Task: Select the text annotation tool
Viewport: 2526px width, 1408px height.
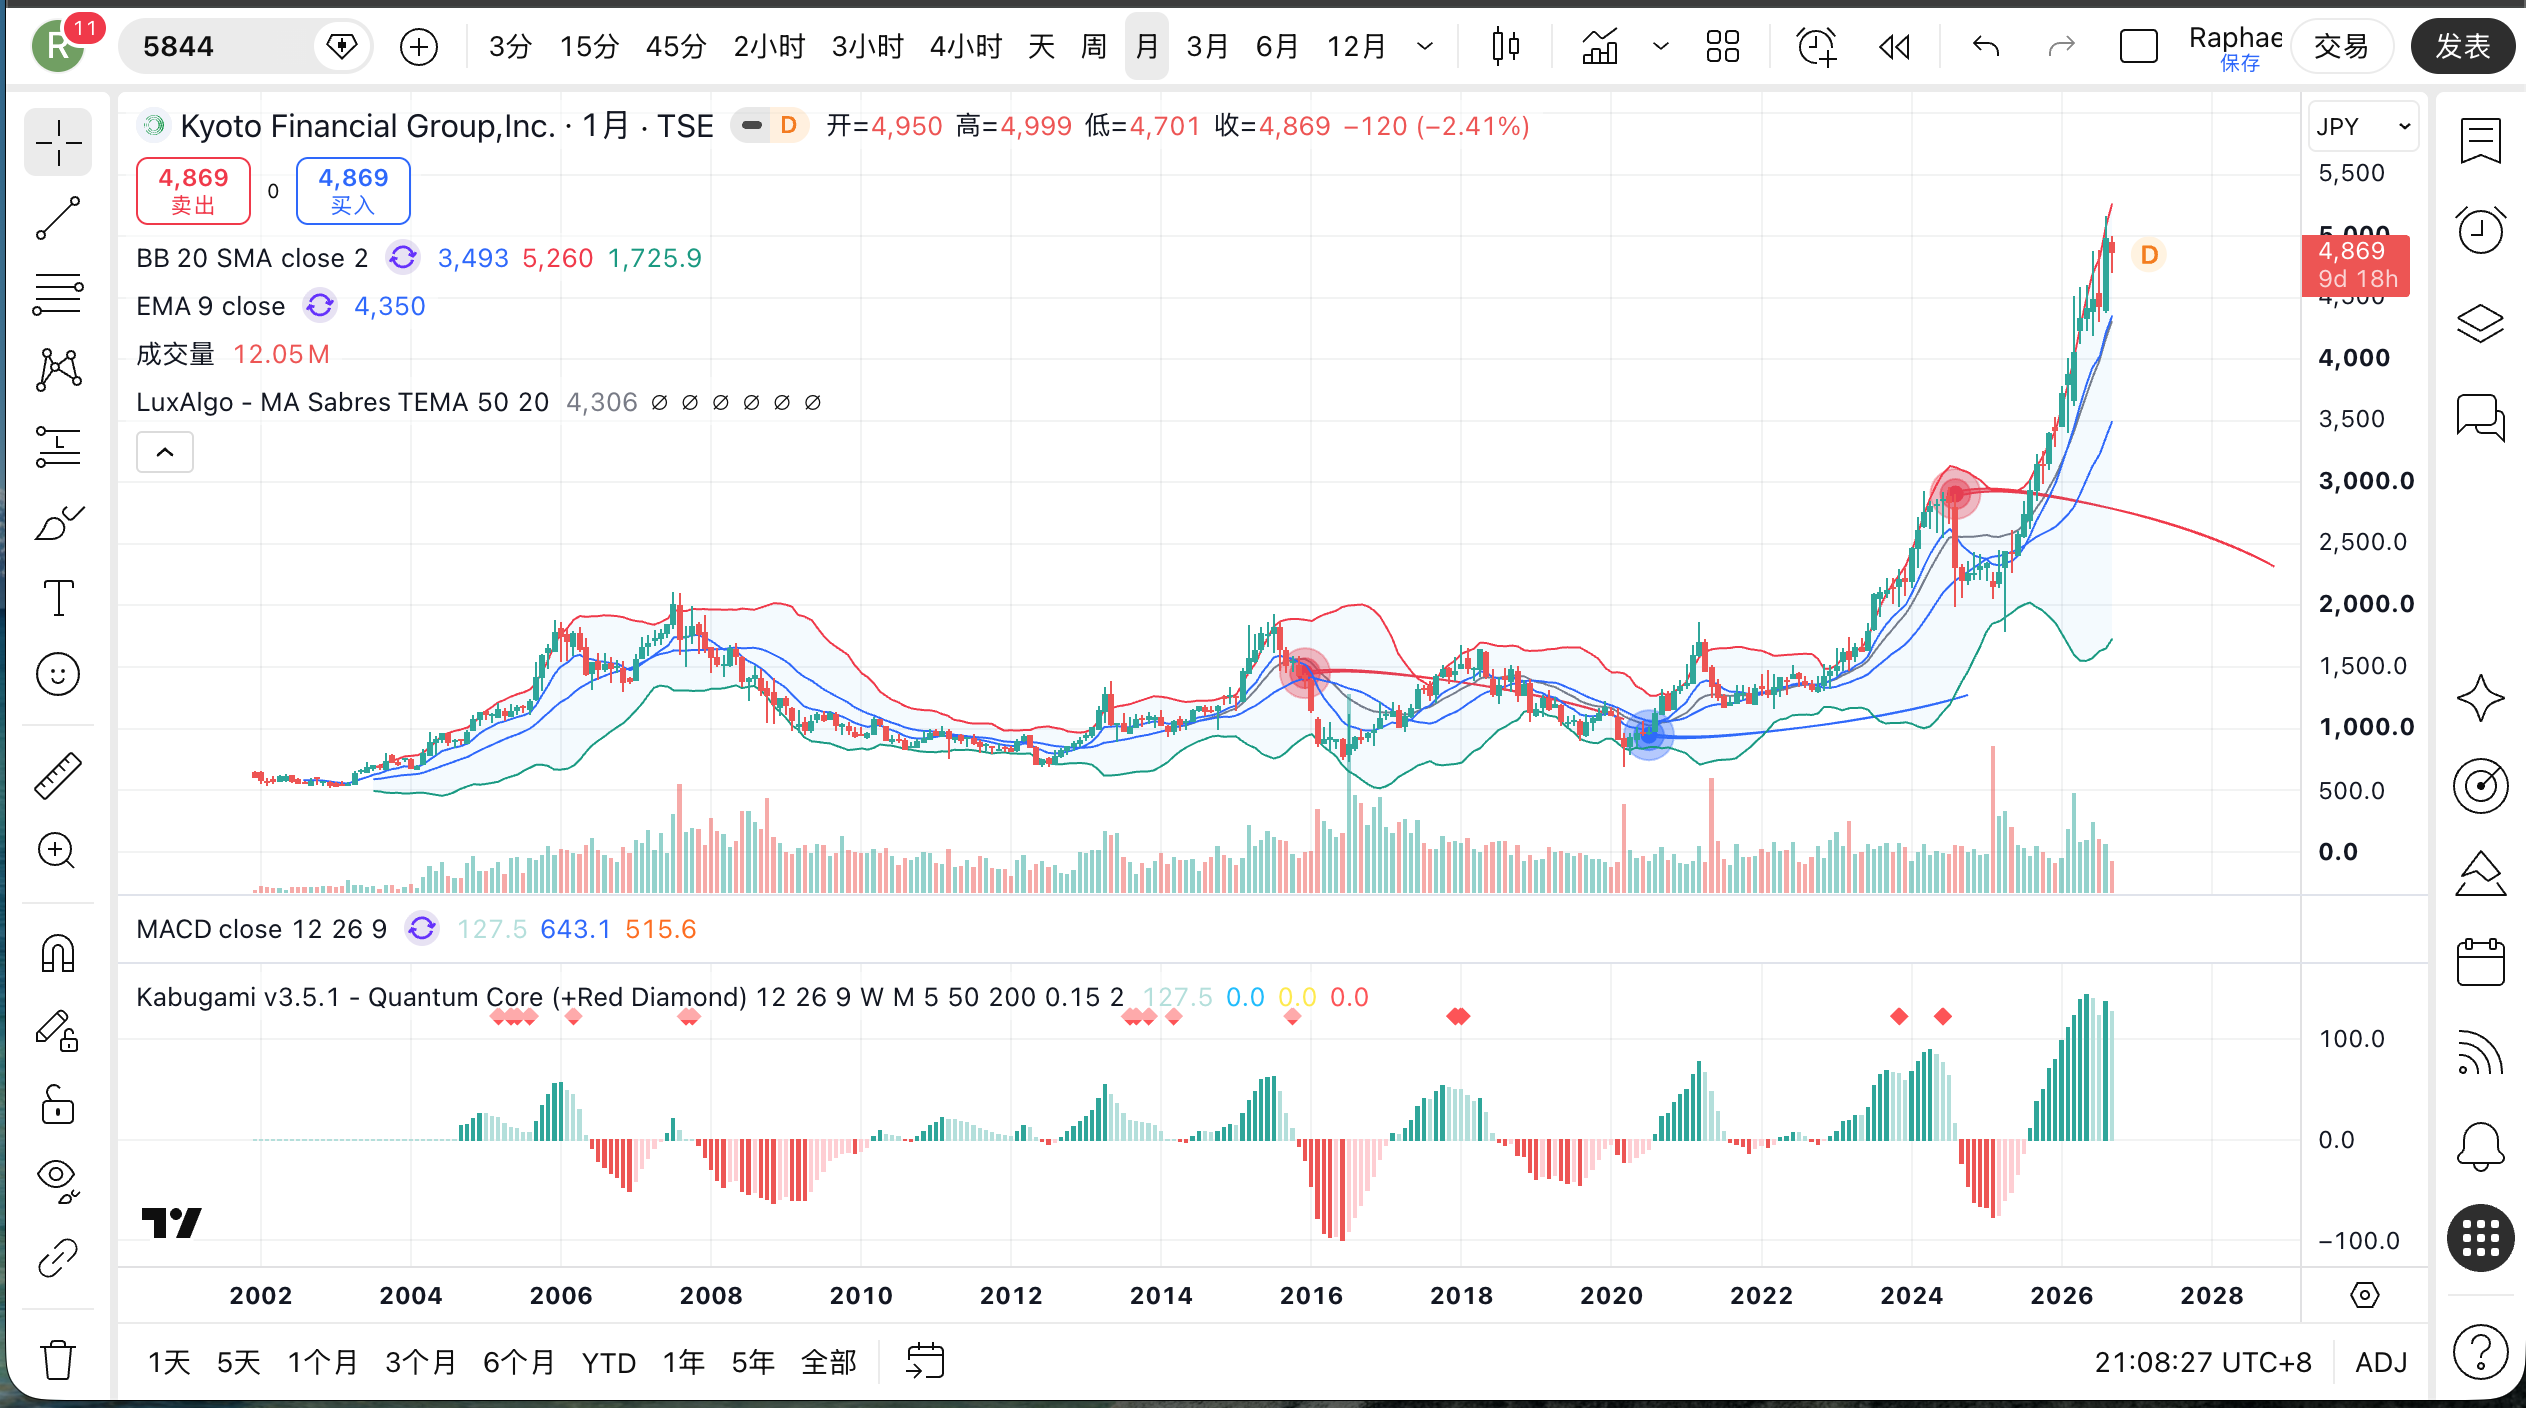Action: pos(58,598)
